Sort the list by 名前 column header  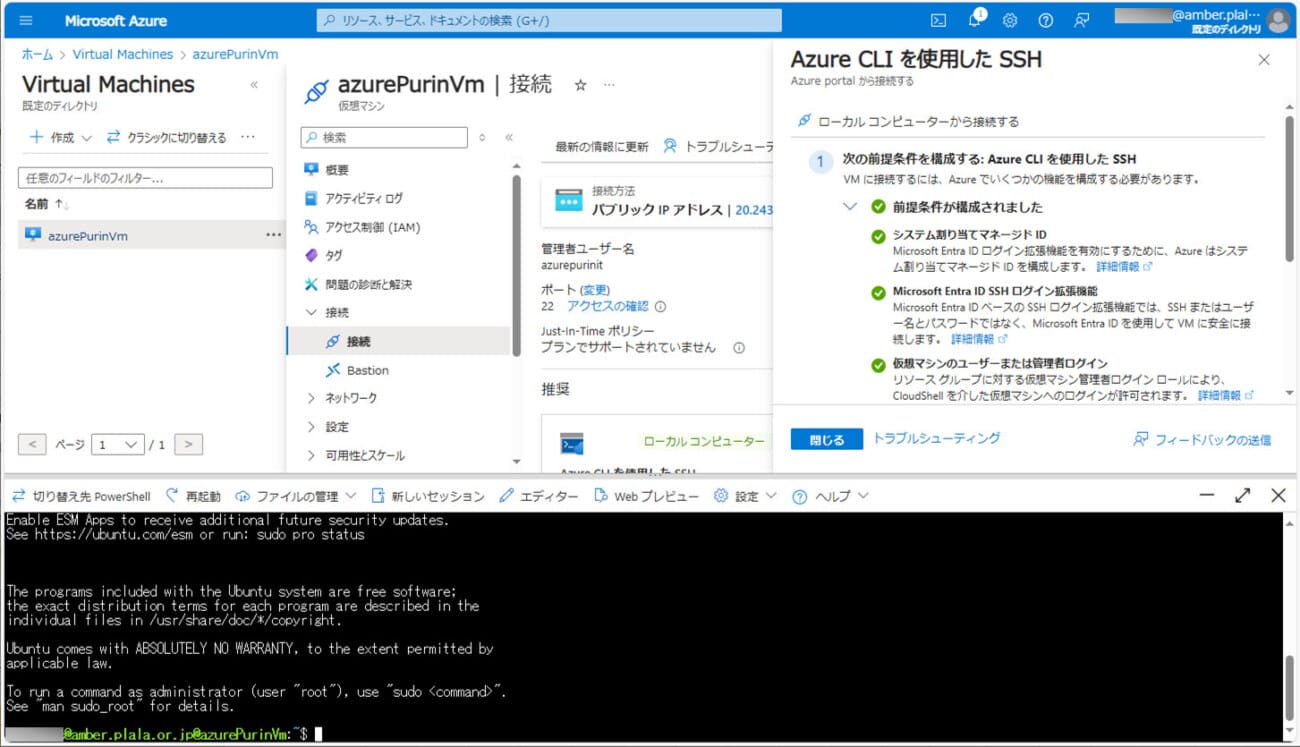[x=47, y=204]
